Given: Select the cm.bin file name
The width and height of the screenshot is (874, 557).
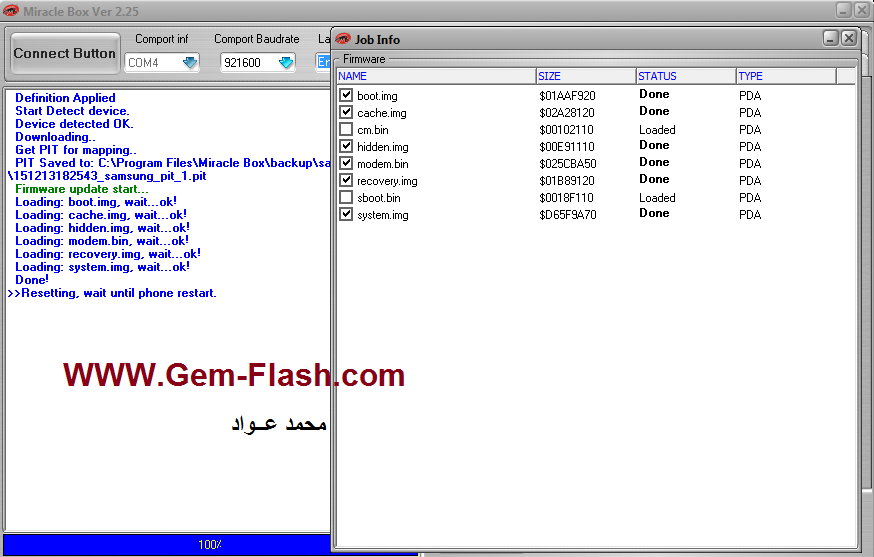Looking at the screenshot, I should click(373, 130).
